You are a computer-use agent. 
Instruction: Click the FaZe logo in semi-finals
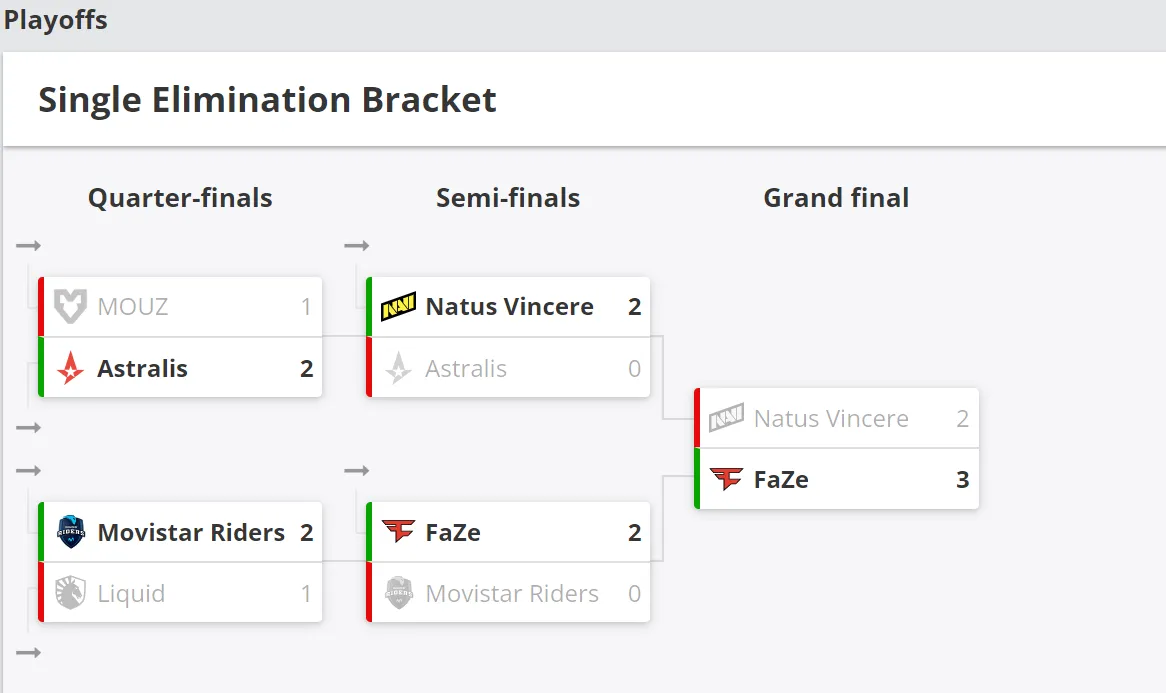(x=399, y=531)
